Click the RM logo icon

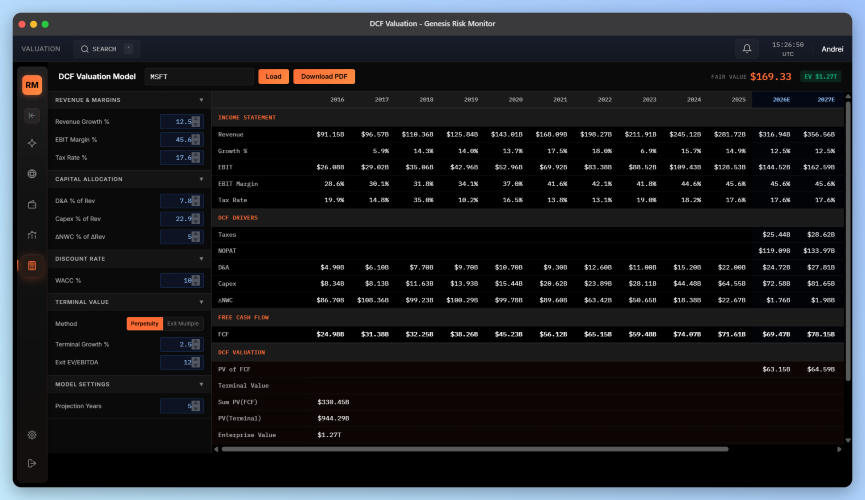[32, 85]
